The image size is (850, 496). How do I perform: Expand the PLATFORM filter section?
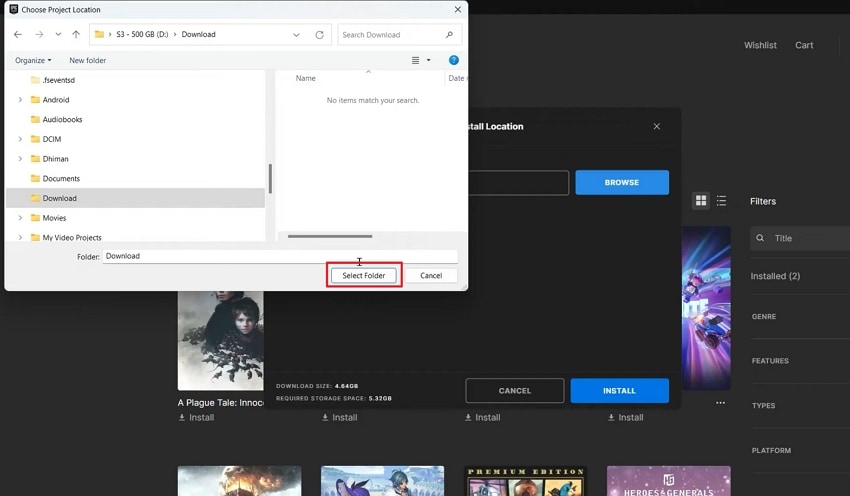tap(771, 450)
